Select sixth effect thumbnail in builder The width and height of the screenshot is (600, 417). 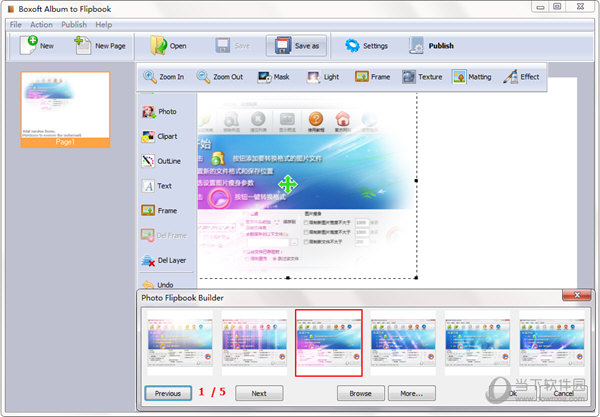552,343
